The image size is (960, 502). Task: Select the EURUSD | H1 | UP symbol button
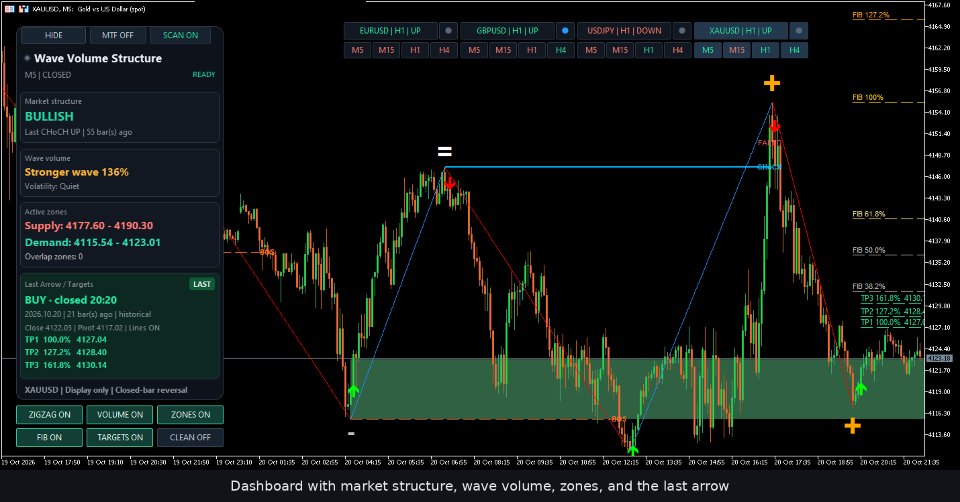391,31
